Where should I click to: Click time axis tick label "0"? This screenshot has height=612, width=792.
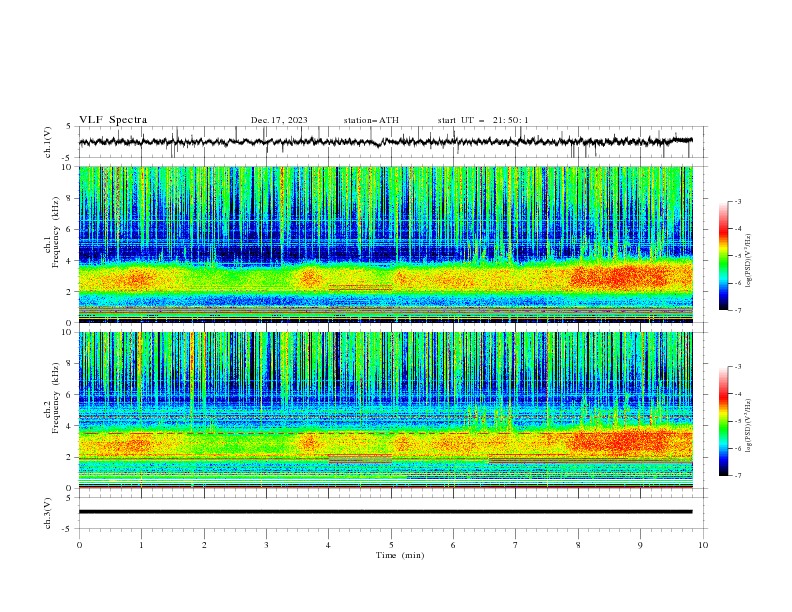point(79,545)
